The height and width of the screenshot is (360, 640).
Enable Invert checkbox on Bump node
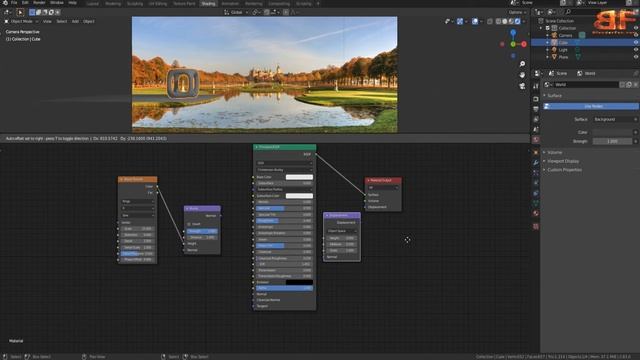189,224
